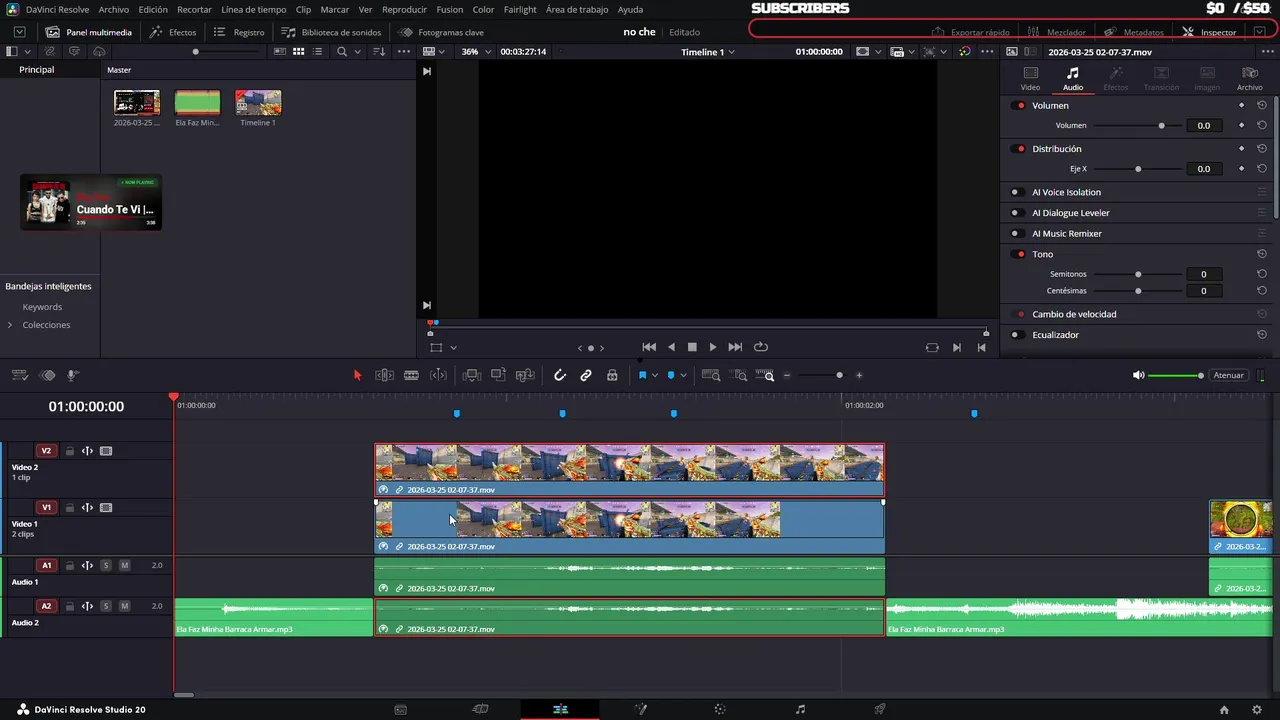Image resolution: width=1280 pixels, height=720 pixels.
Task: Select the Timeline 1 thumbnail in media pool
Action: 258,103
